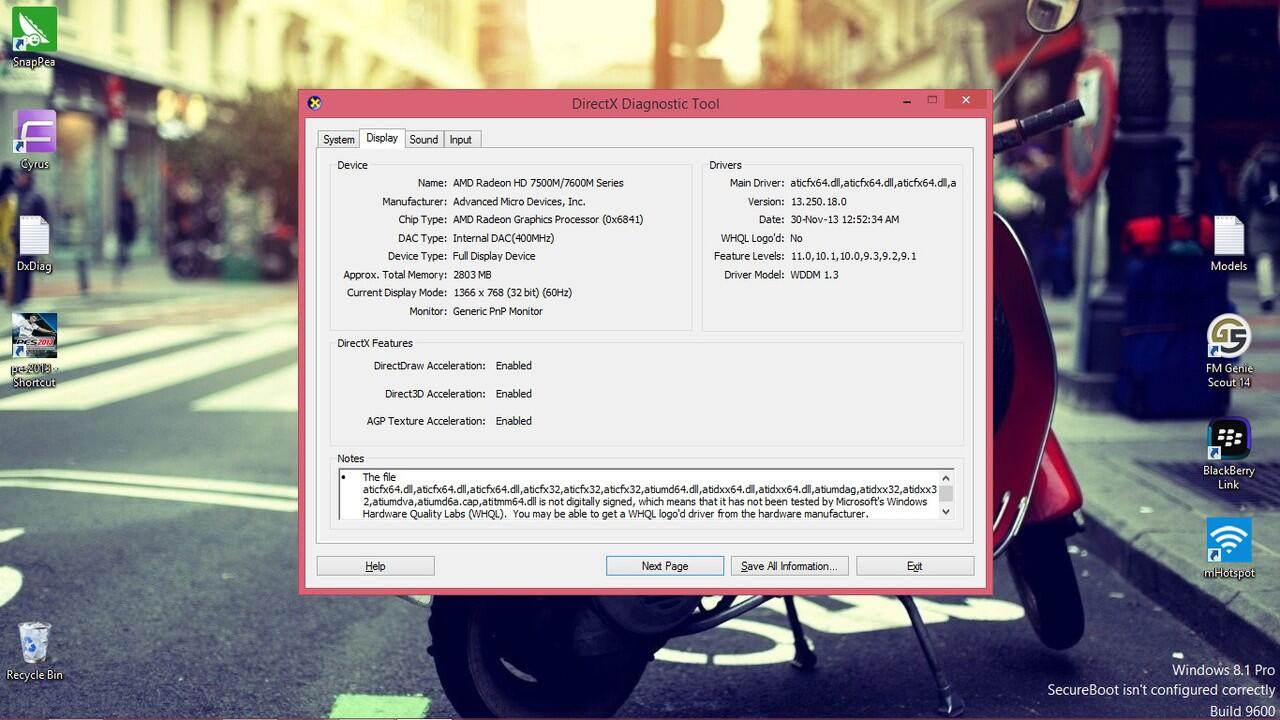Image resolution: width=1280 pixels, height=720 pixels.
Task: Go to Next Page
Action: [665, 566]
